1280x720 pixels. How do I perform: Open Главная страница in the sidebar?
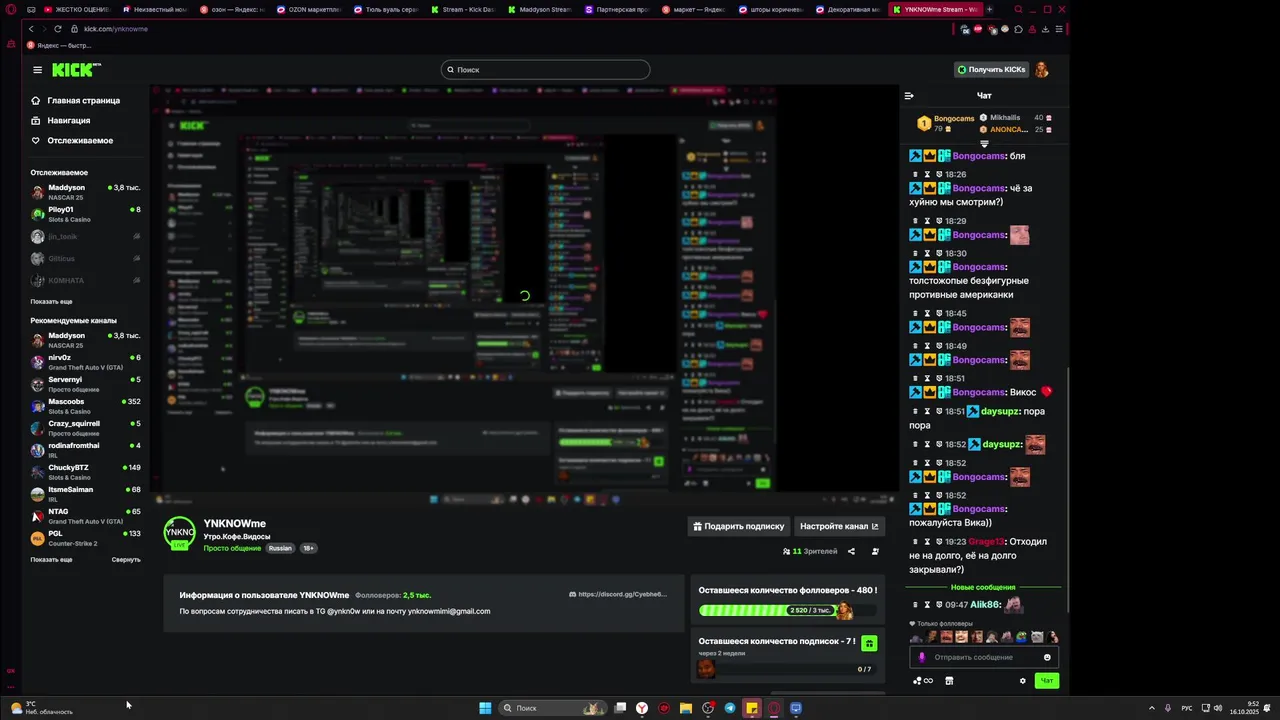[76, 101]
